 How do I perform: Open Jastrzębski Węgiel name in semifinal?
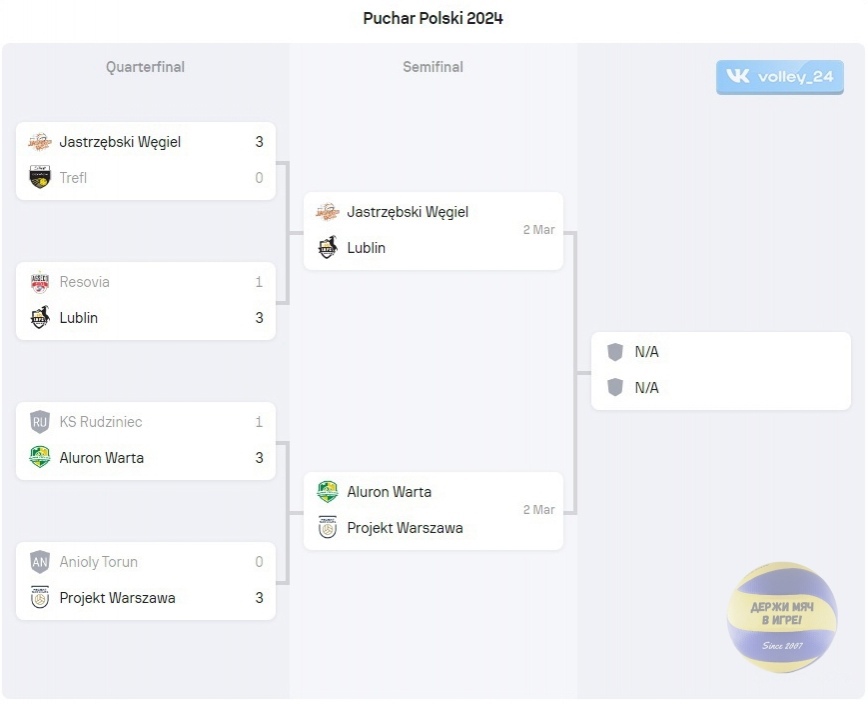tap(407, 212)
